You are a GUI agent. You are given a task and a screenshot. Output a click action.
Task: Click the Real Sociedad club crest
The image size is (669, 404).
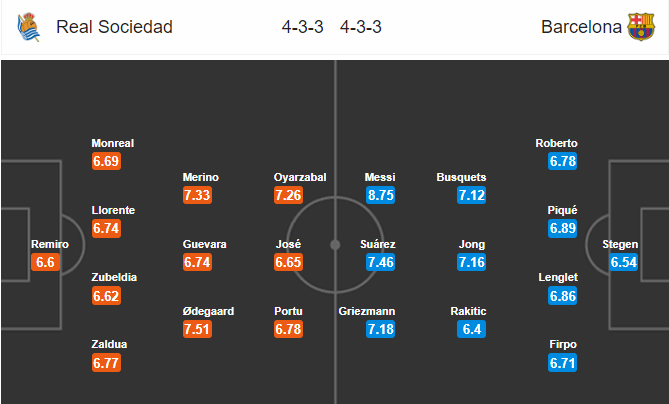click(29, 27)
